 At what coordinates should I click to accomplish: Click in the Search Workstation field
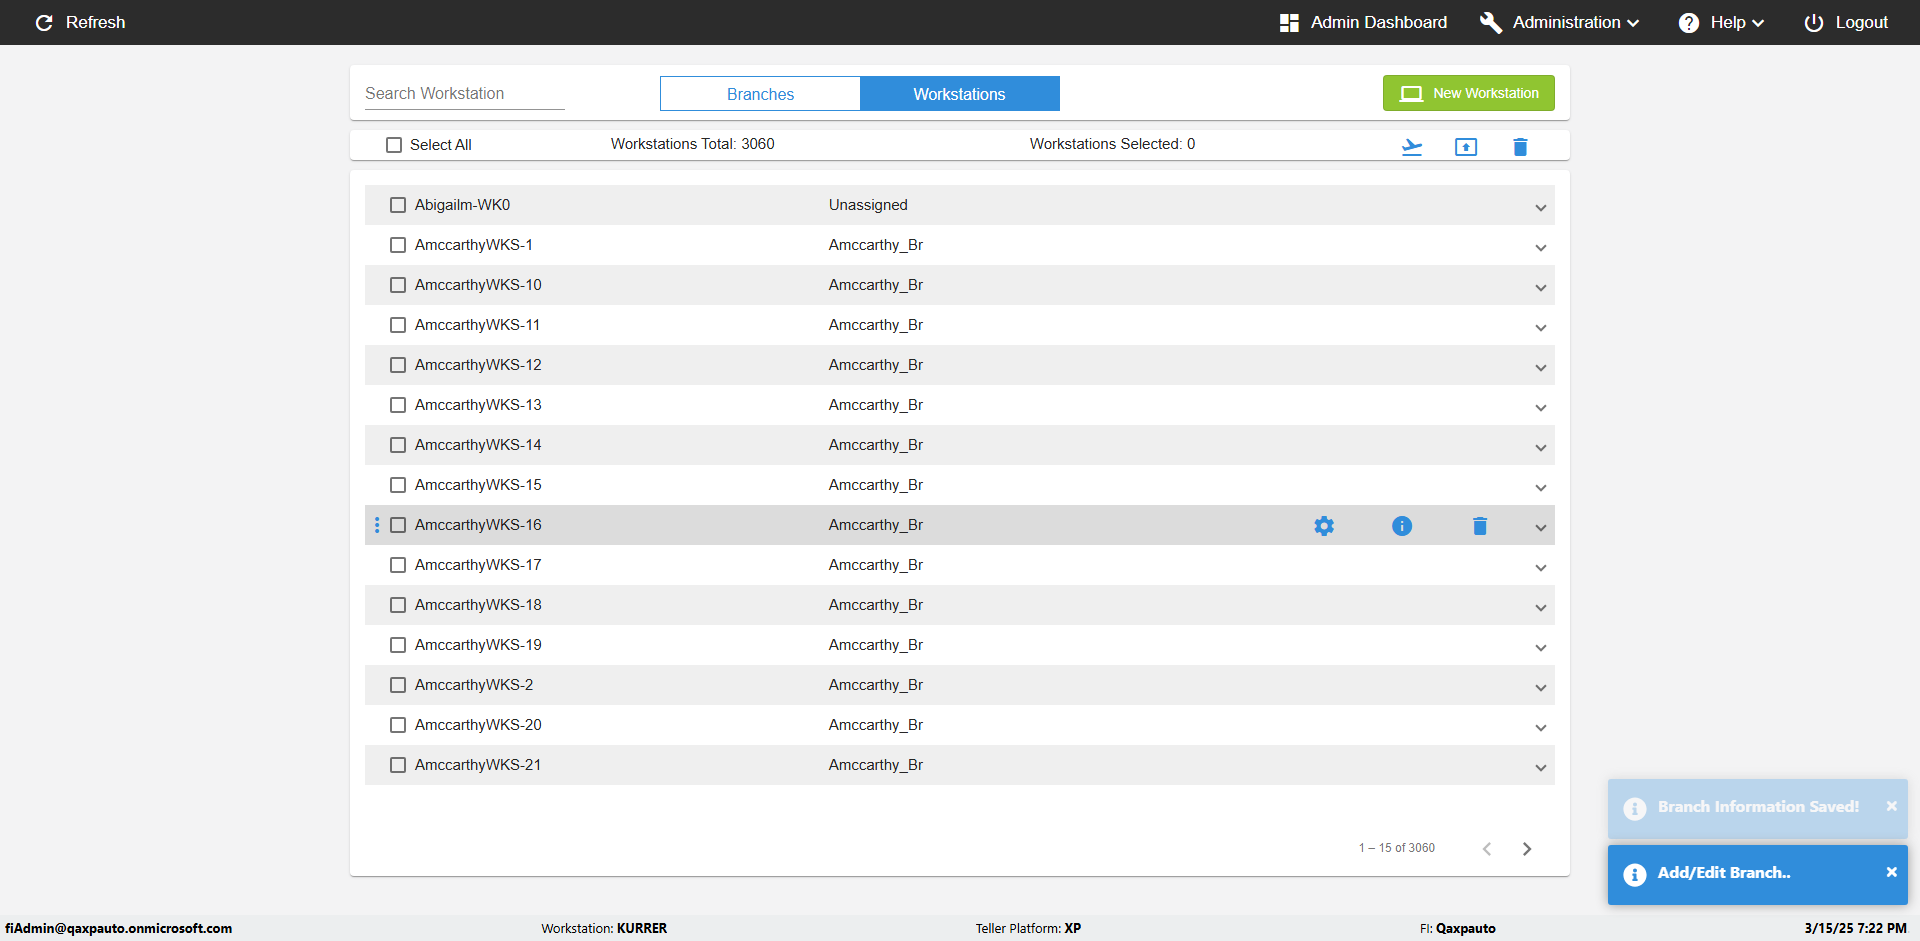point(464,93)
